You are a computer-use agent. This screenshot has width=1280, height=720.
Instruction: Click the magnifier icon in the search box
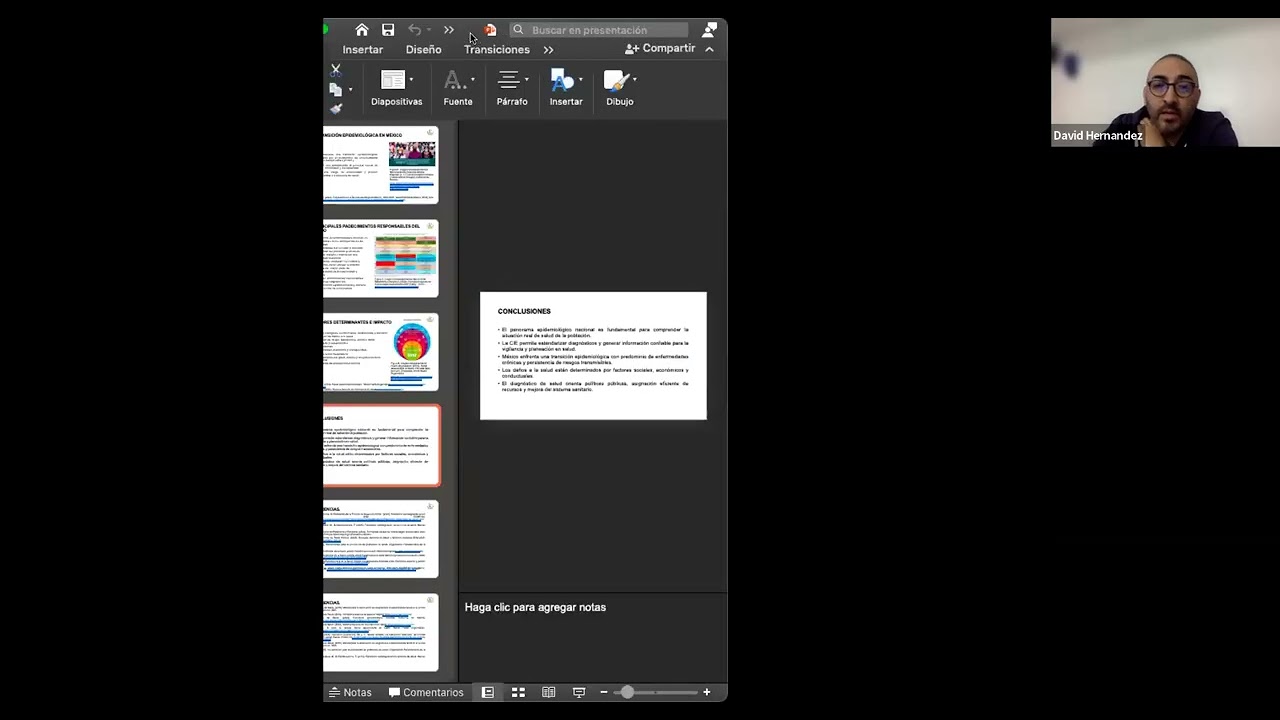(x=518, y=30)
